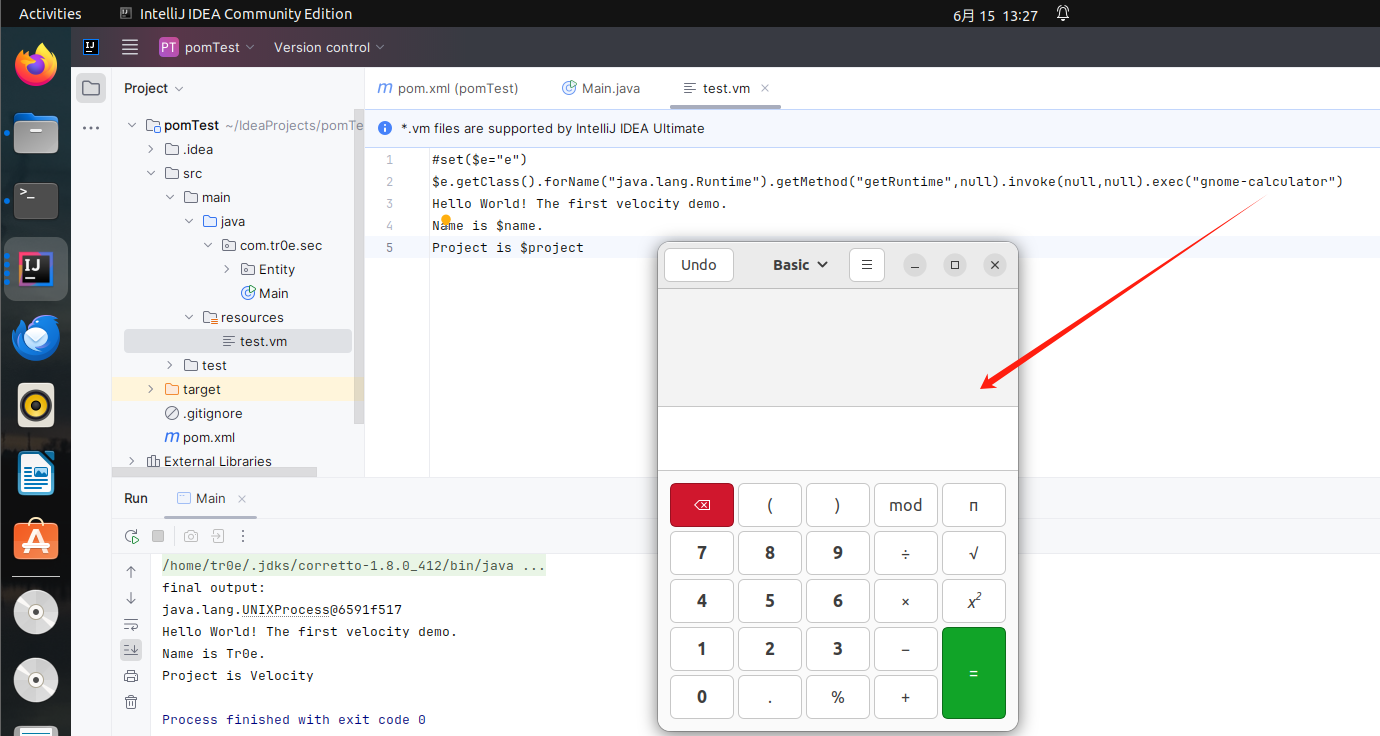The height and width of the screenshot is (736, 1380).
Task: Open the pomTest project dropdown
Action: (x=207, y=47)
